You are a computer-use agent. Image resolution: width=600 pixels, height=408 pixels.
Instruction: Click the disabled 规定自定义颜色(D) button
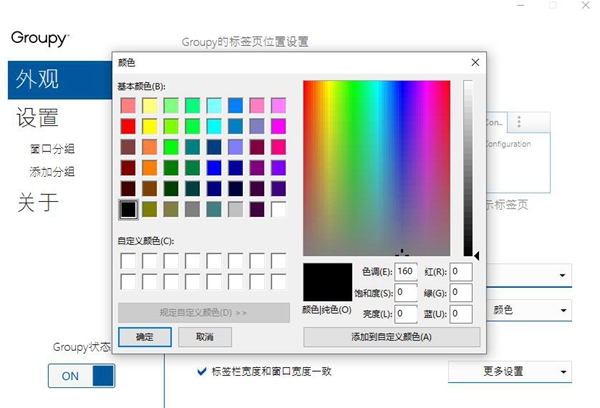[204, 313]
